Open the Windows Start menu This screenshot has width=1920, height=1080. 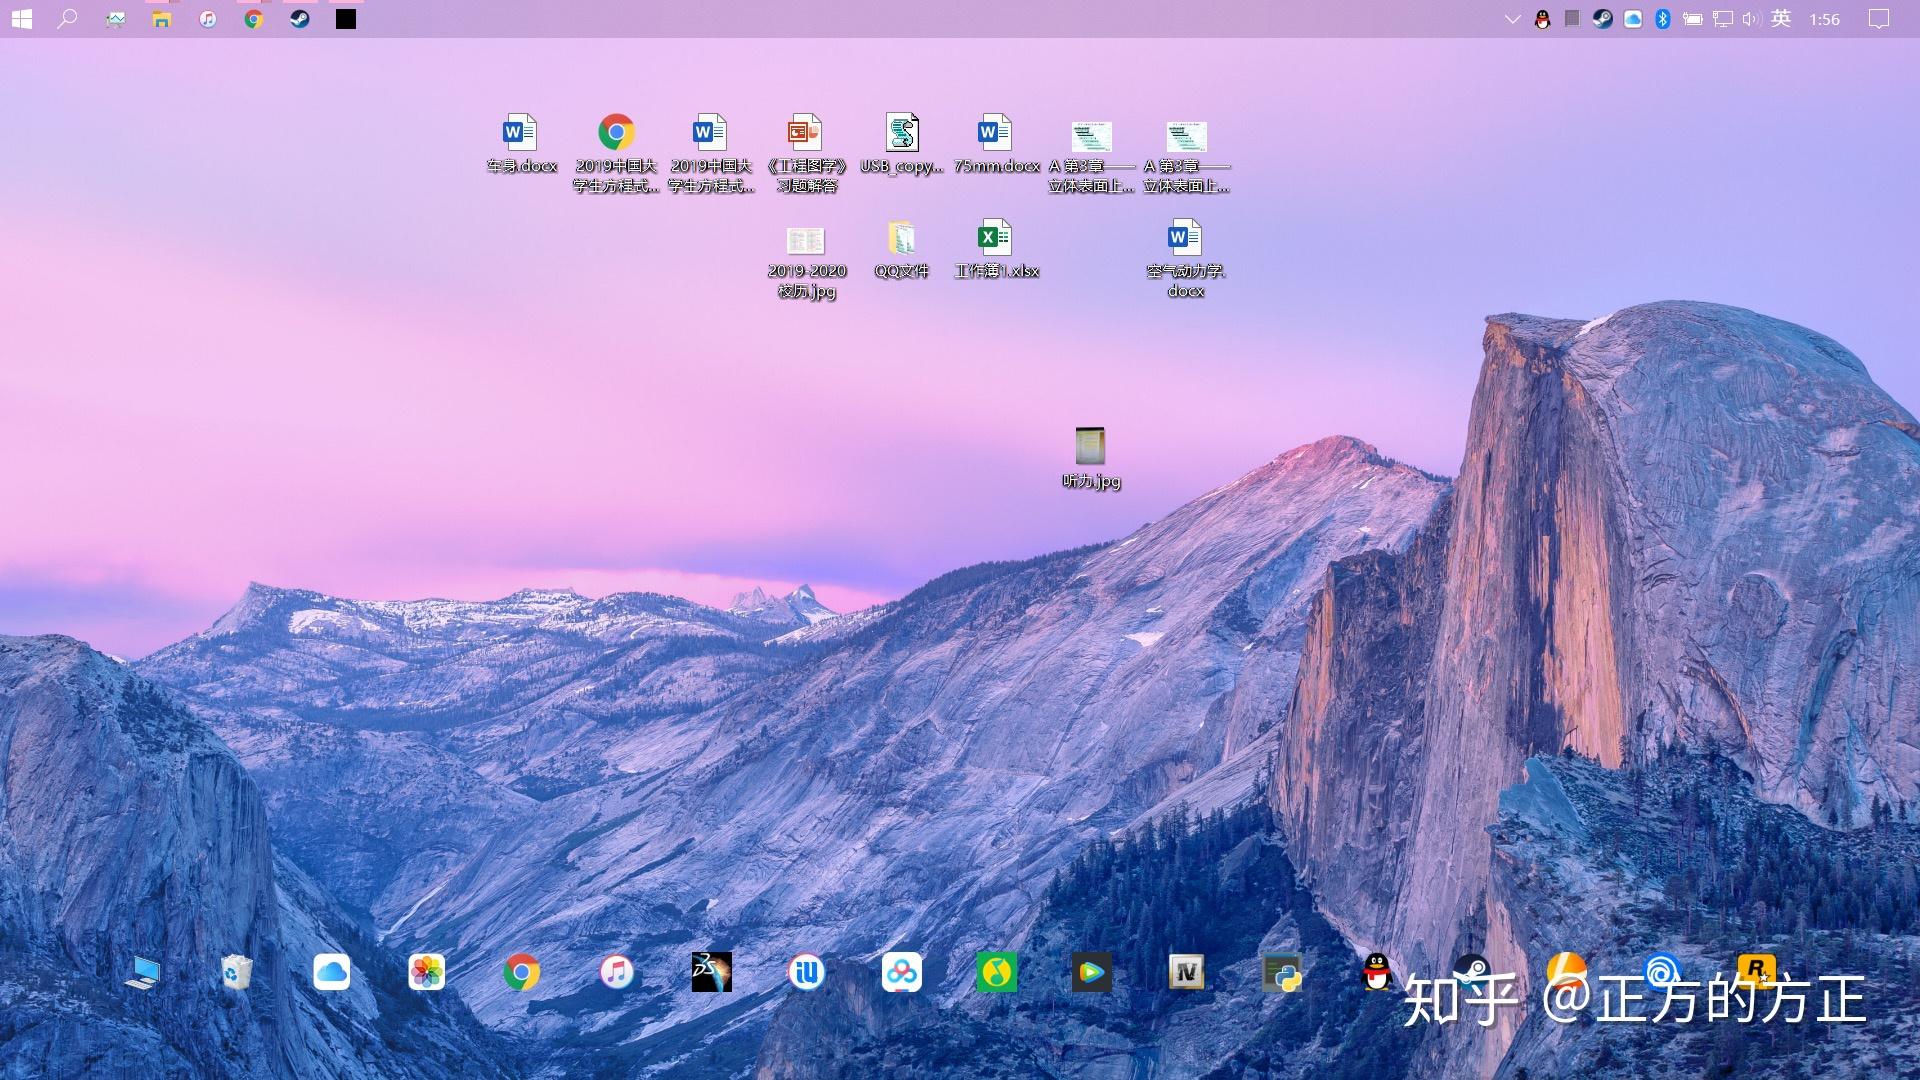pos(21,19)
